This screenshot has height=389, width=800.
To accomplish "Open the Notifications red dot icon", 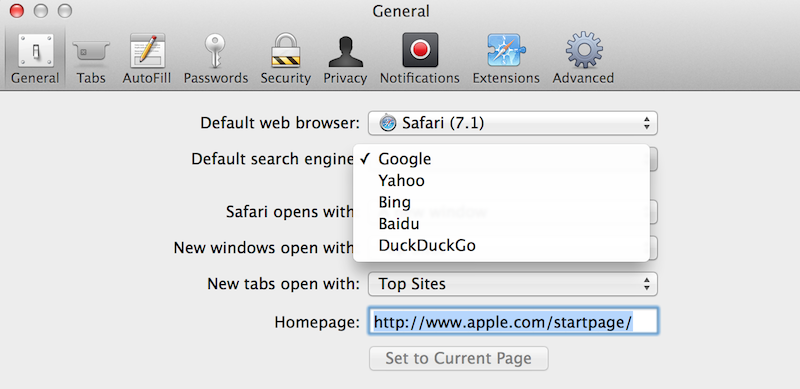I will [420, 50].
